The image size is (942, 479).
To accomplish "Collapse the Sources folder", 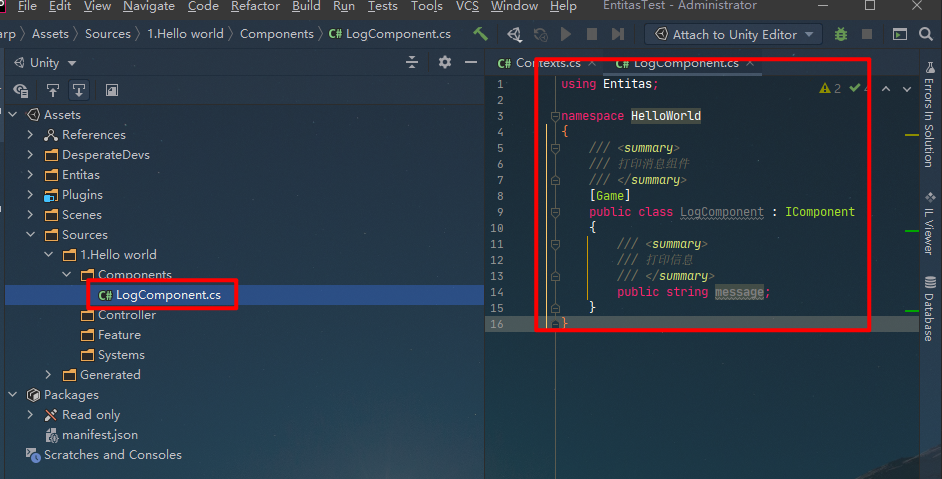I will click(x=29, y=235).
